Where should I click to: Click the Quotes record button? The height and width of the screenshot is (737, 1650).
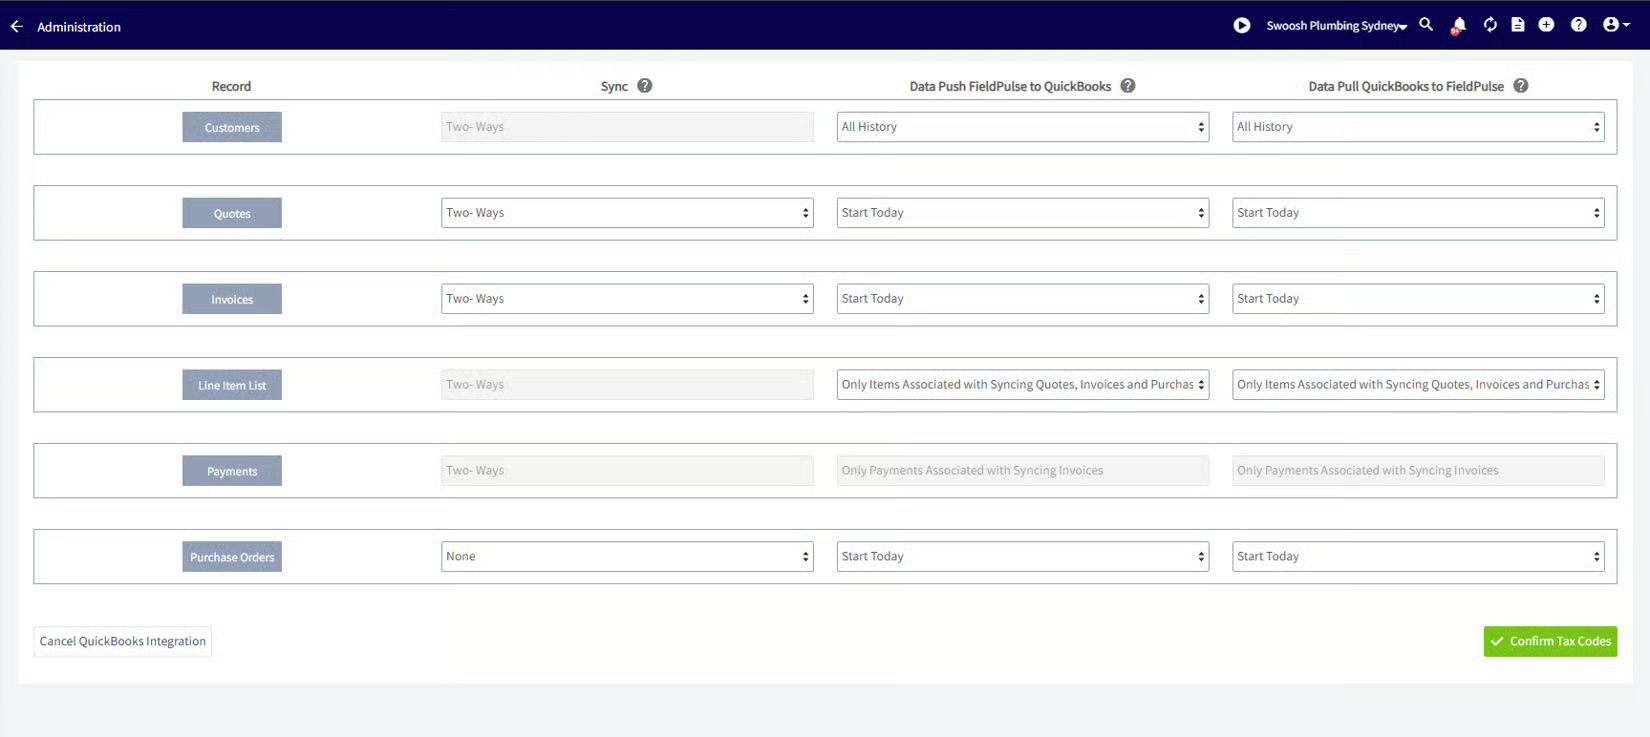pos(232,213)
